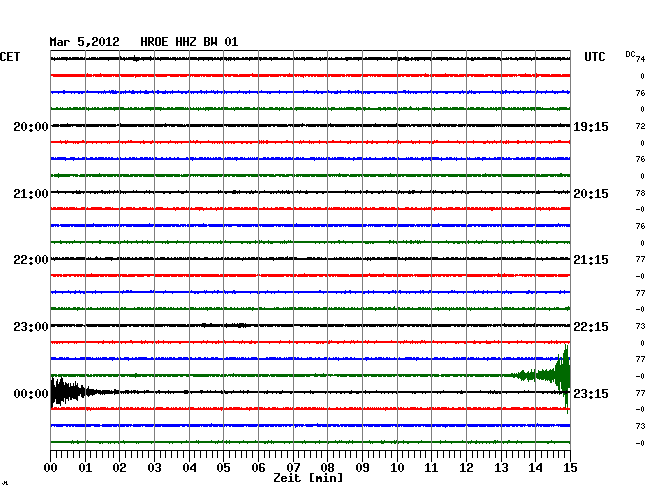Screen dimensions: 650x494
Task: Click minute tick label "15" on time axis
Action: coord(570,467)
